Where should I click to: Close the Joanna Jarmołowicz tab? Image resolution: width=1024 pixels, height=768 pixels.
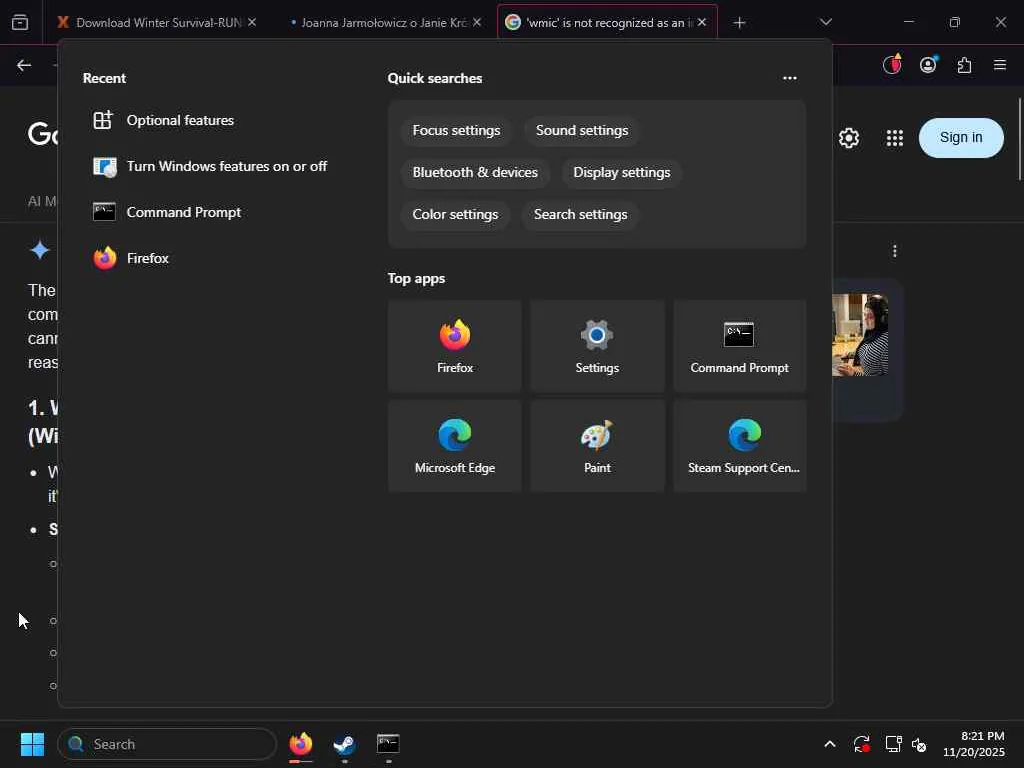point(477,22)
